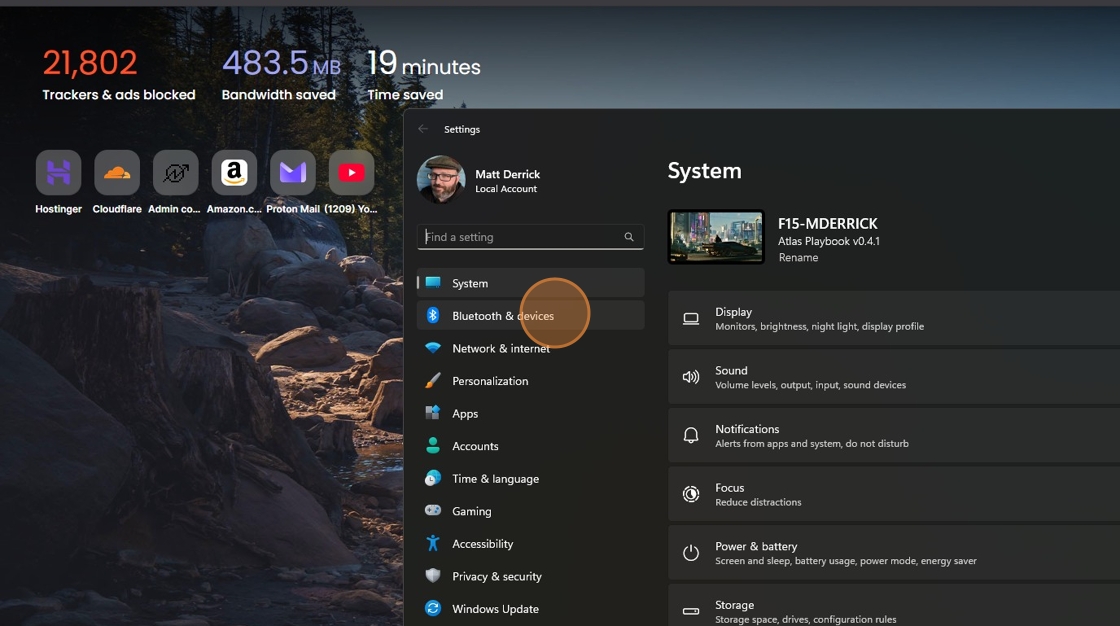Open Storage space settings

894,605
